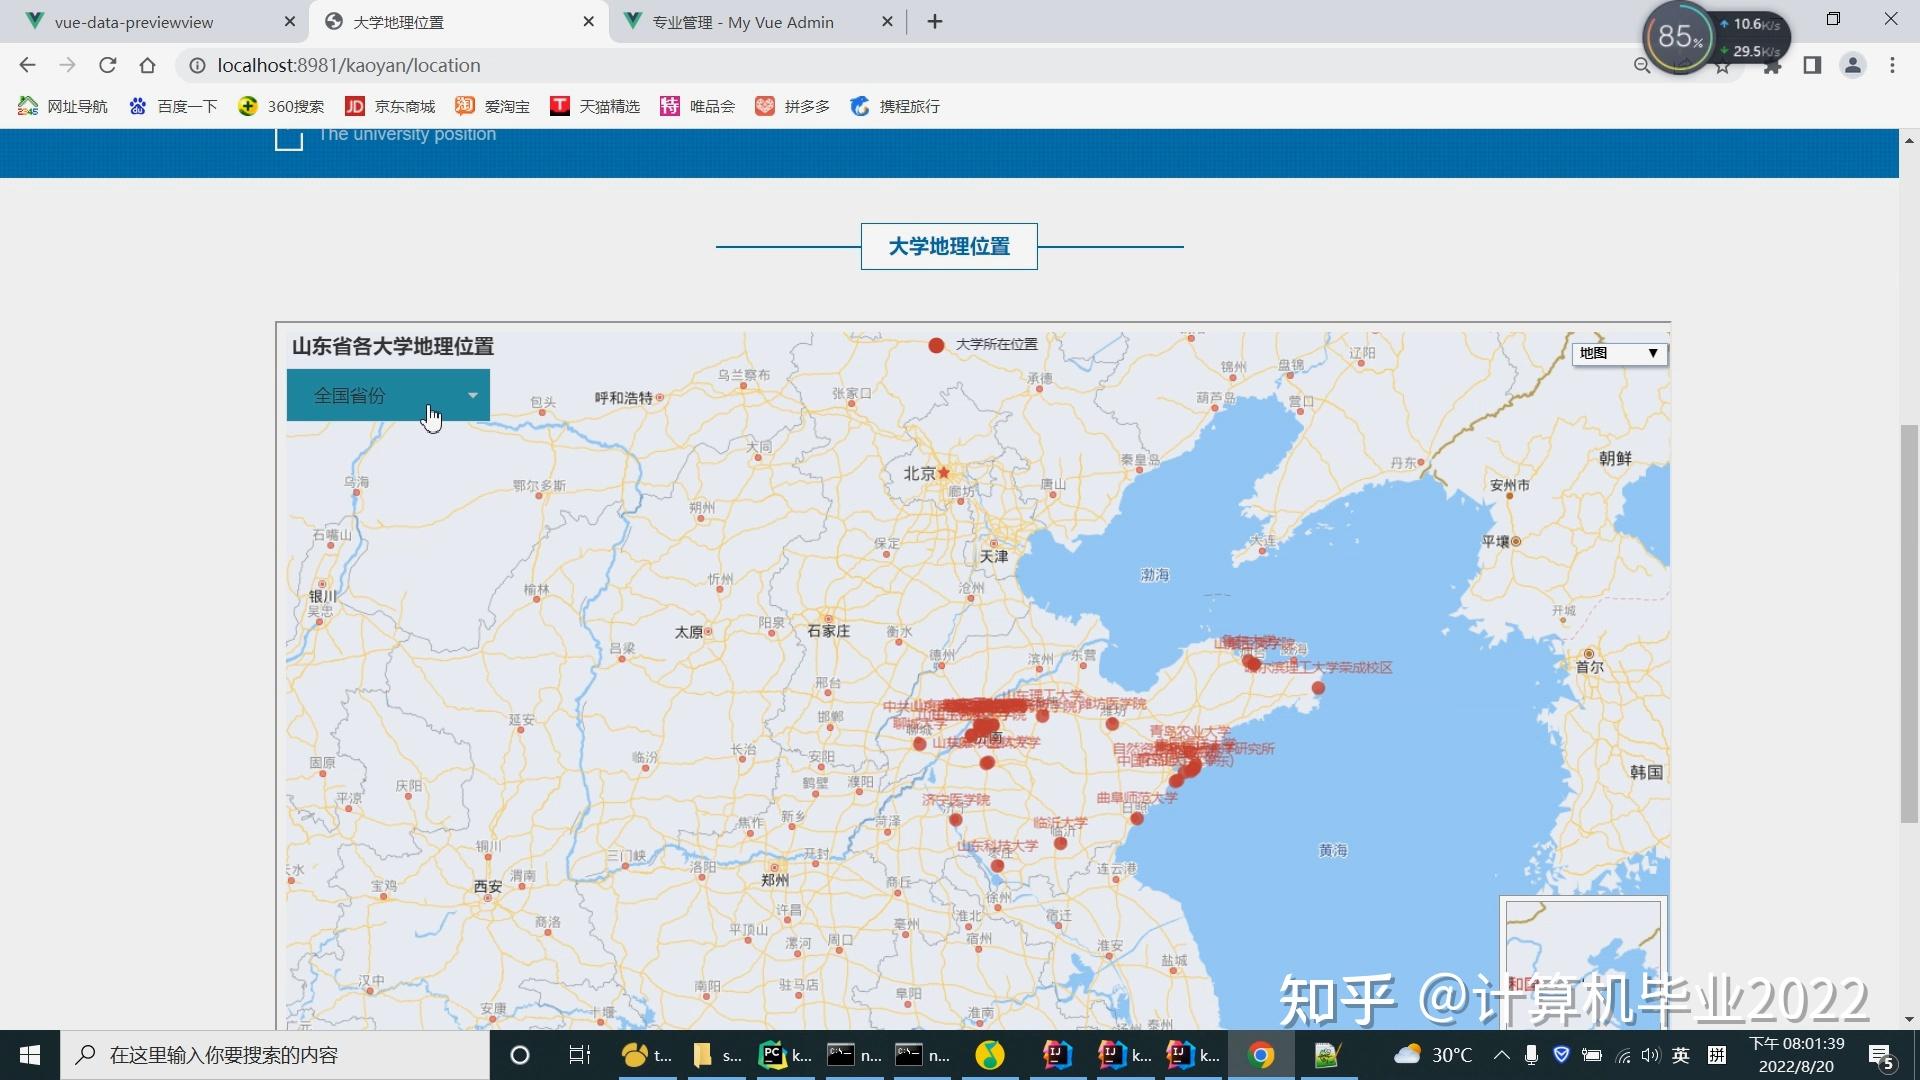The image size is (1920, 1080).
Task: Open the 爱淘宝 bookmark
Action: pyautogui.click(x=492, y=106)
